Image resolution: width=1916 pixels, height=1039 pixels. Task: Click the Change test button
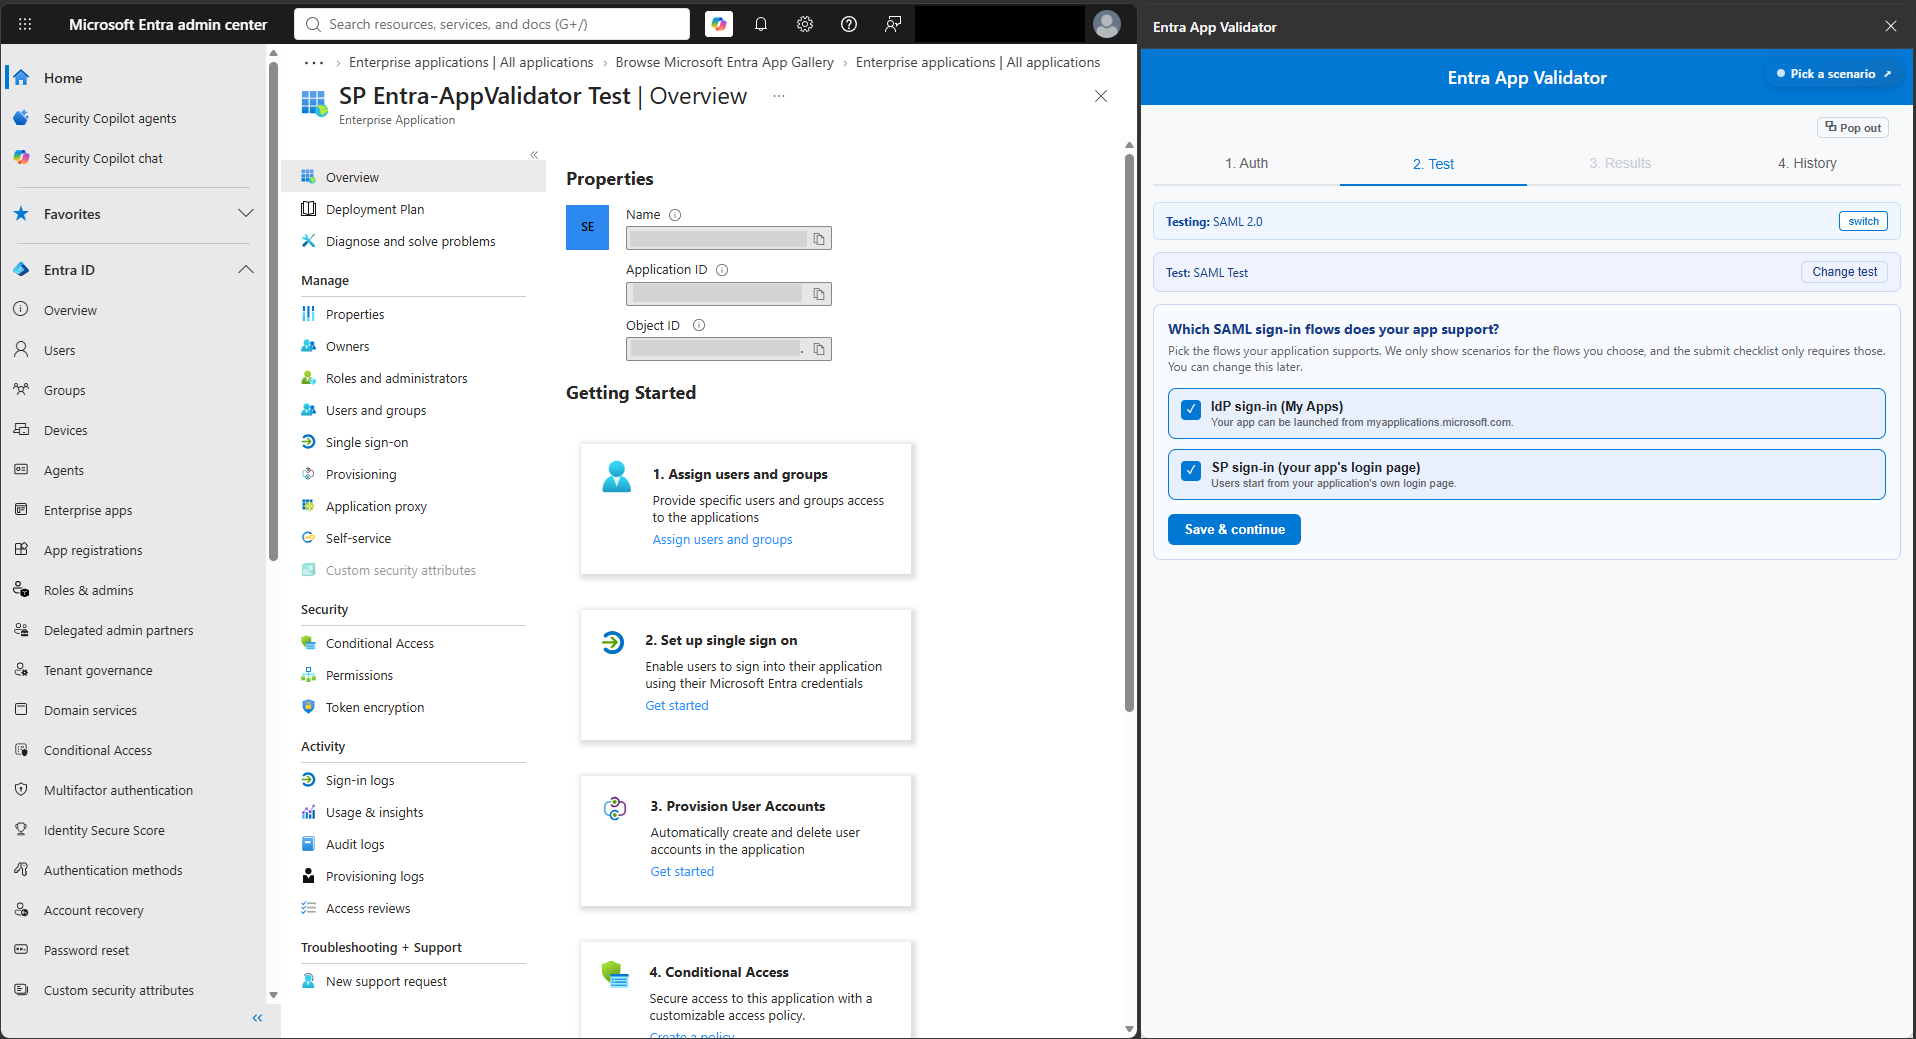pos(1844,272)
